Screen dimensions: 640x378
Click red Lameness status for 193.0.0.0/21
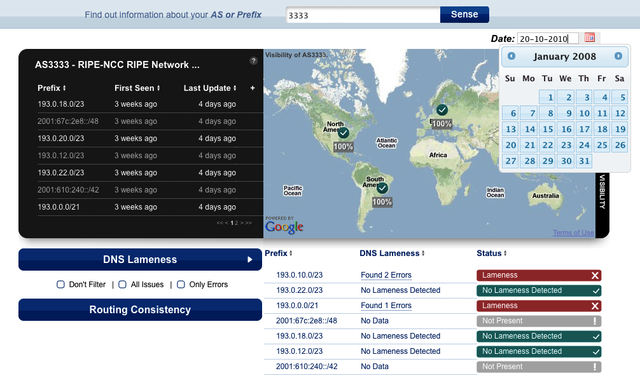[539, 306]
